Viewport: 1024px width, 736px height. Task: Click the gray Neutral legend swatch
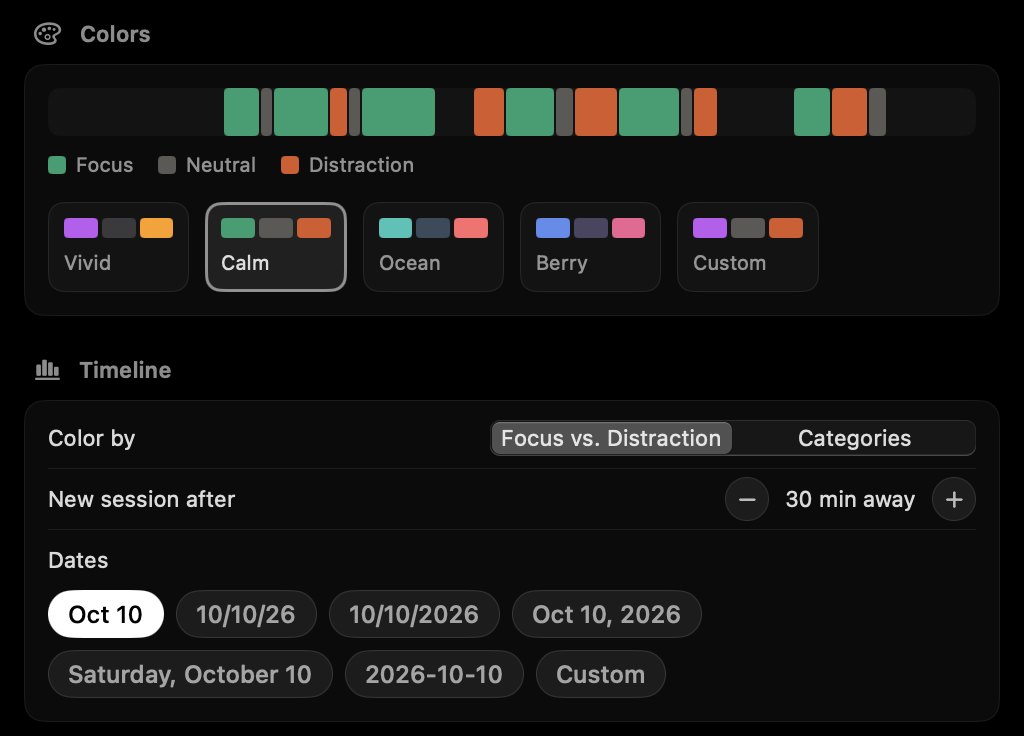[167, 165]
